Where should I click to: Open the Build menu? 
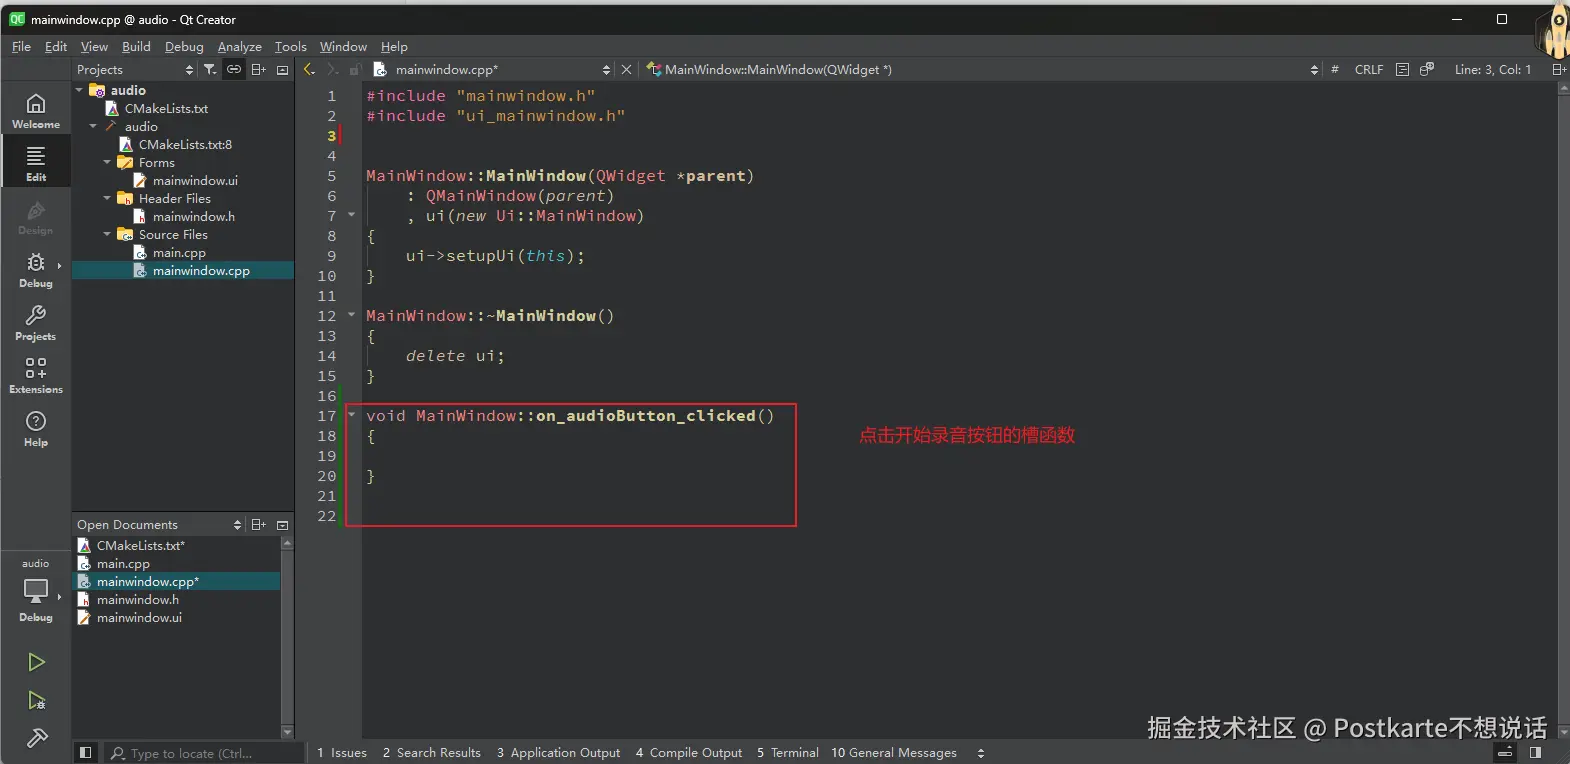coord(136,46)
